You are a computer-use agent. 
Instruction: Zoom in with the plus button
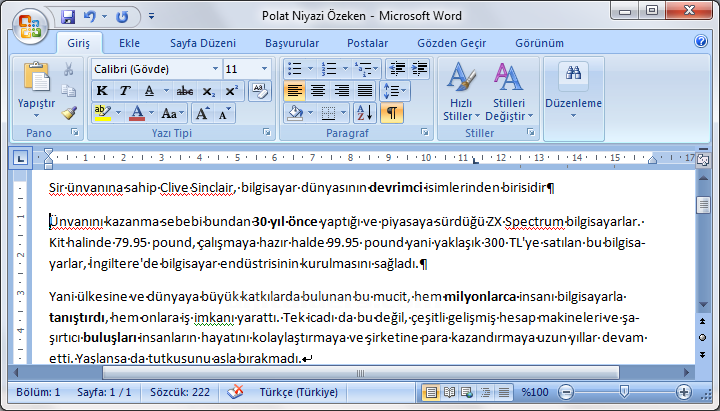click(x=684, y=392)
